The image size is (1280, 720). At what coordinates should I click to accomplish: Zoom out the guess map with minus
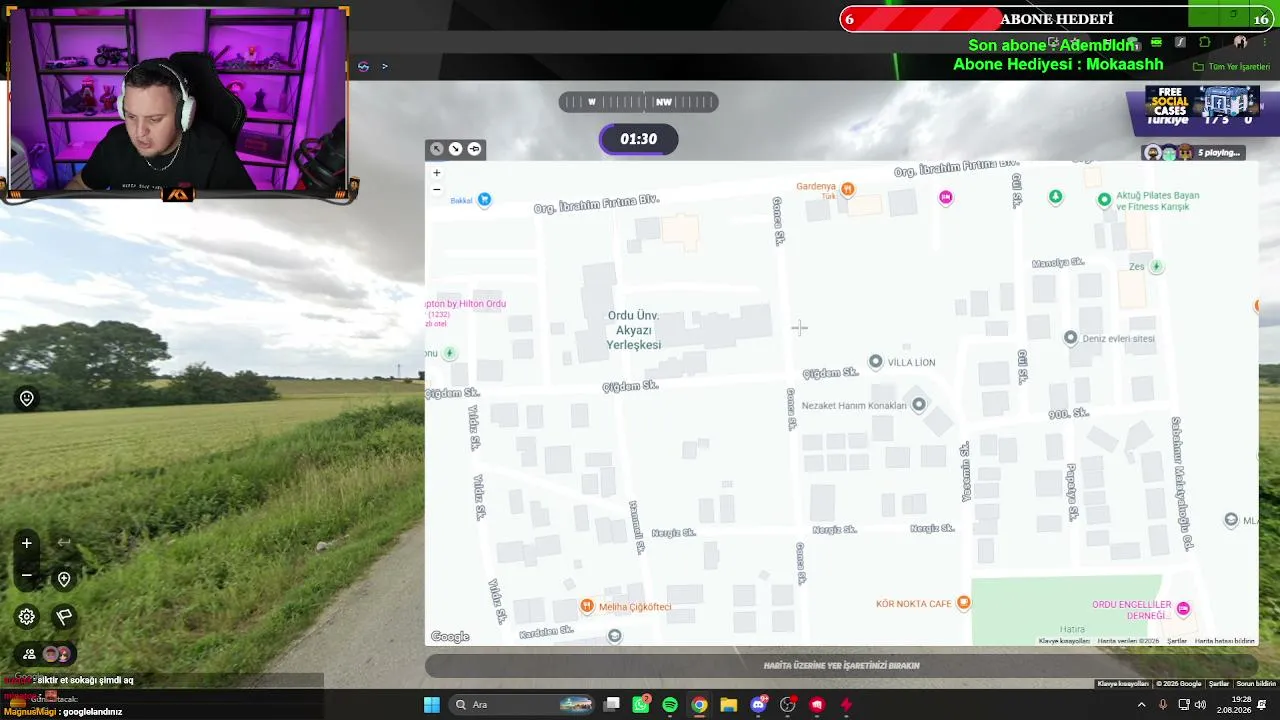436,189
